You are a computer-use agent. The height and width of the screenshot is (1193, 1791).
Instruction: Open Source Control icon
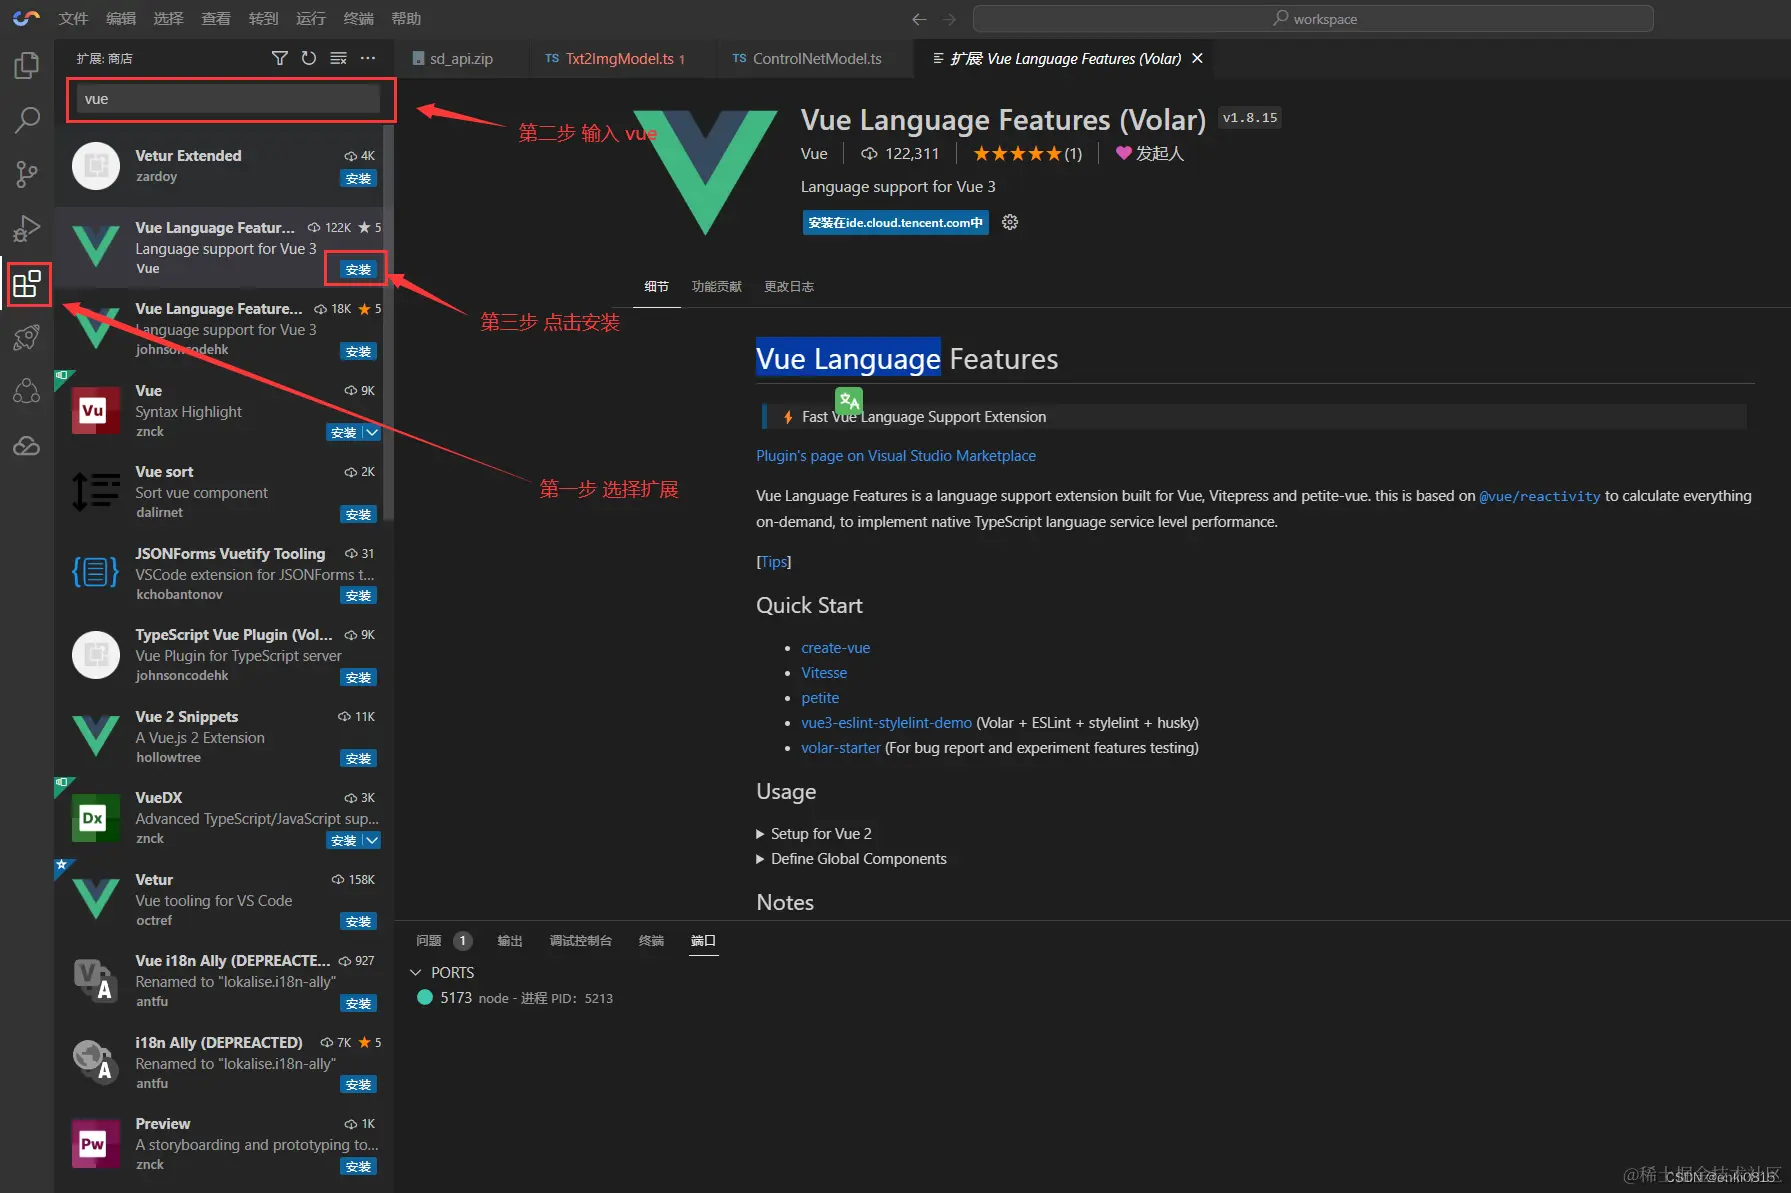[x=27, y=174]
